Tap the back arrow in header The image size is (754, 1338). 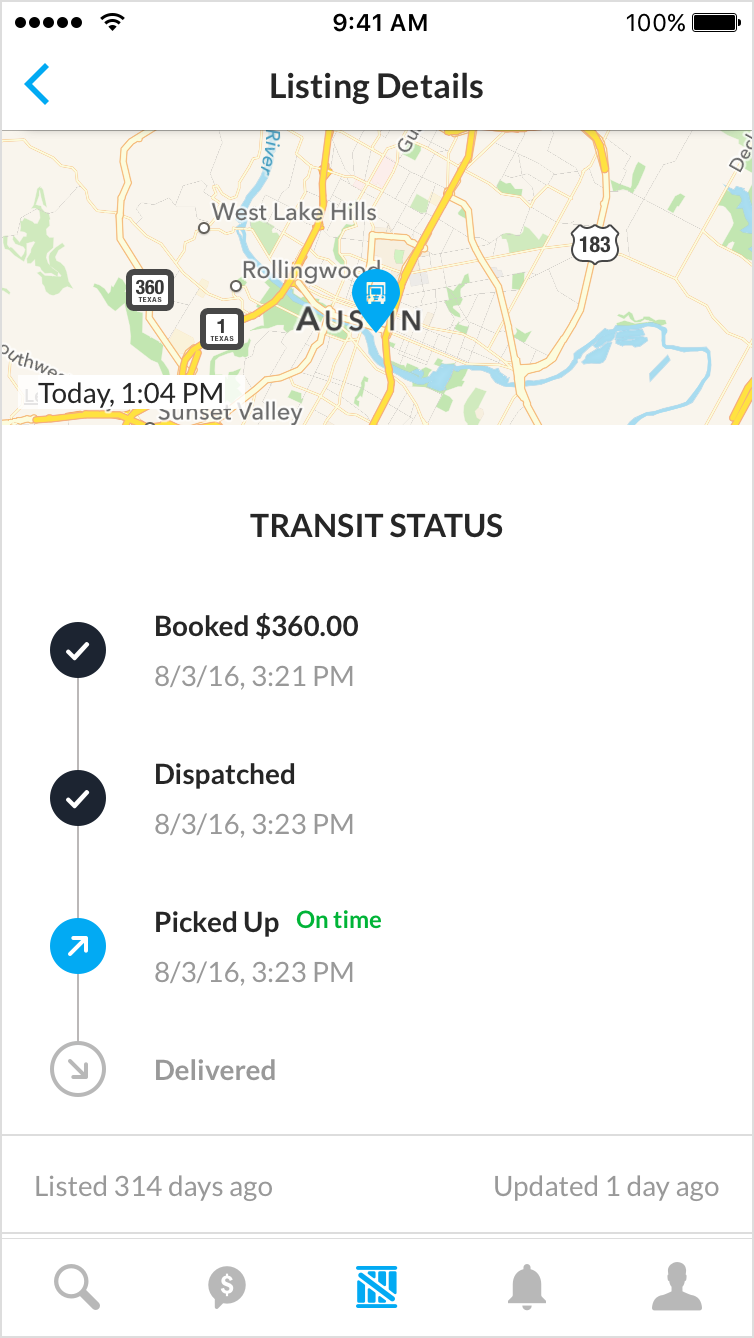[x=37, y=85]
